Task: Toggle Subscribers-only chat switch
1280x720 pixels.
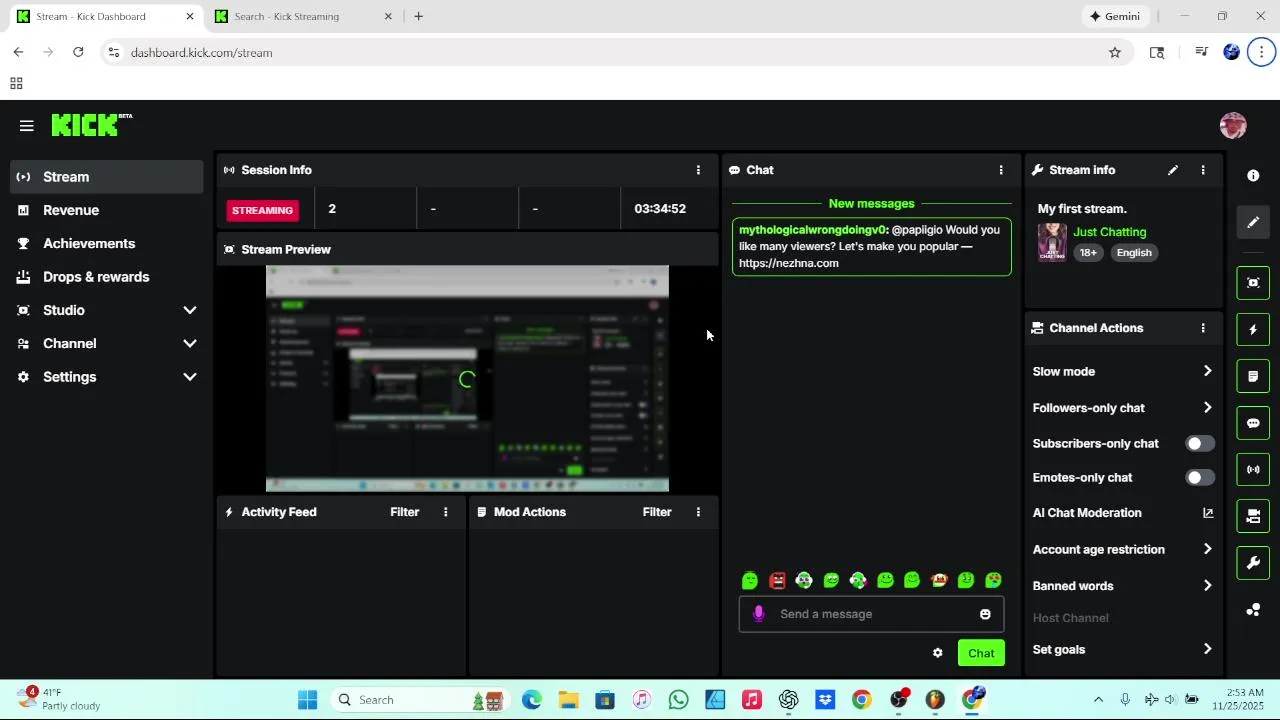Action: click(1200, 443)
